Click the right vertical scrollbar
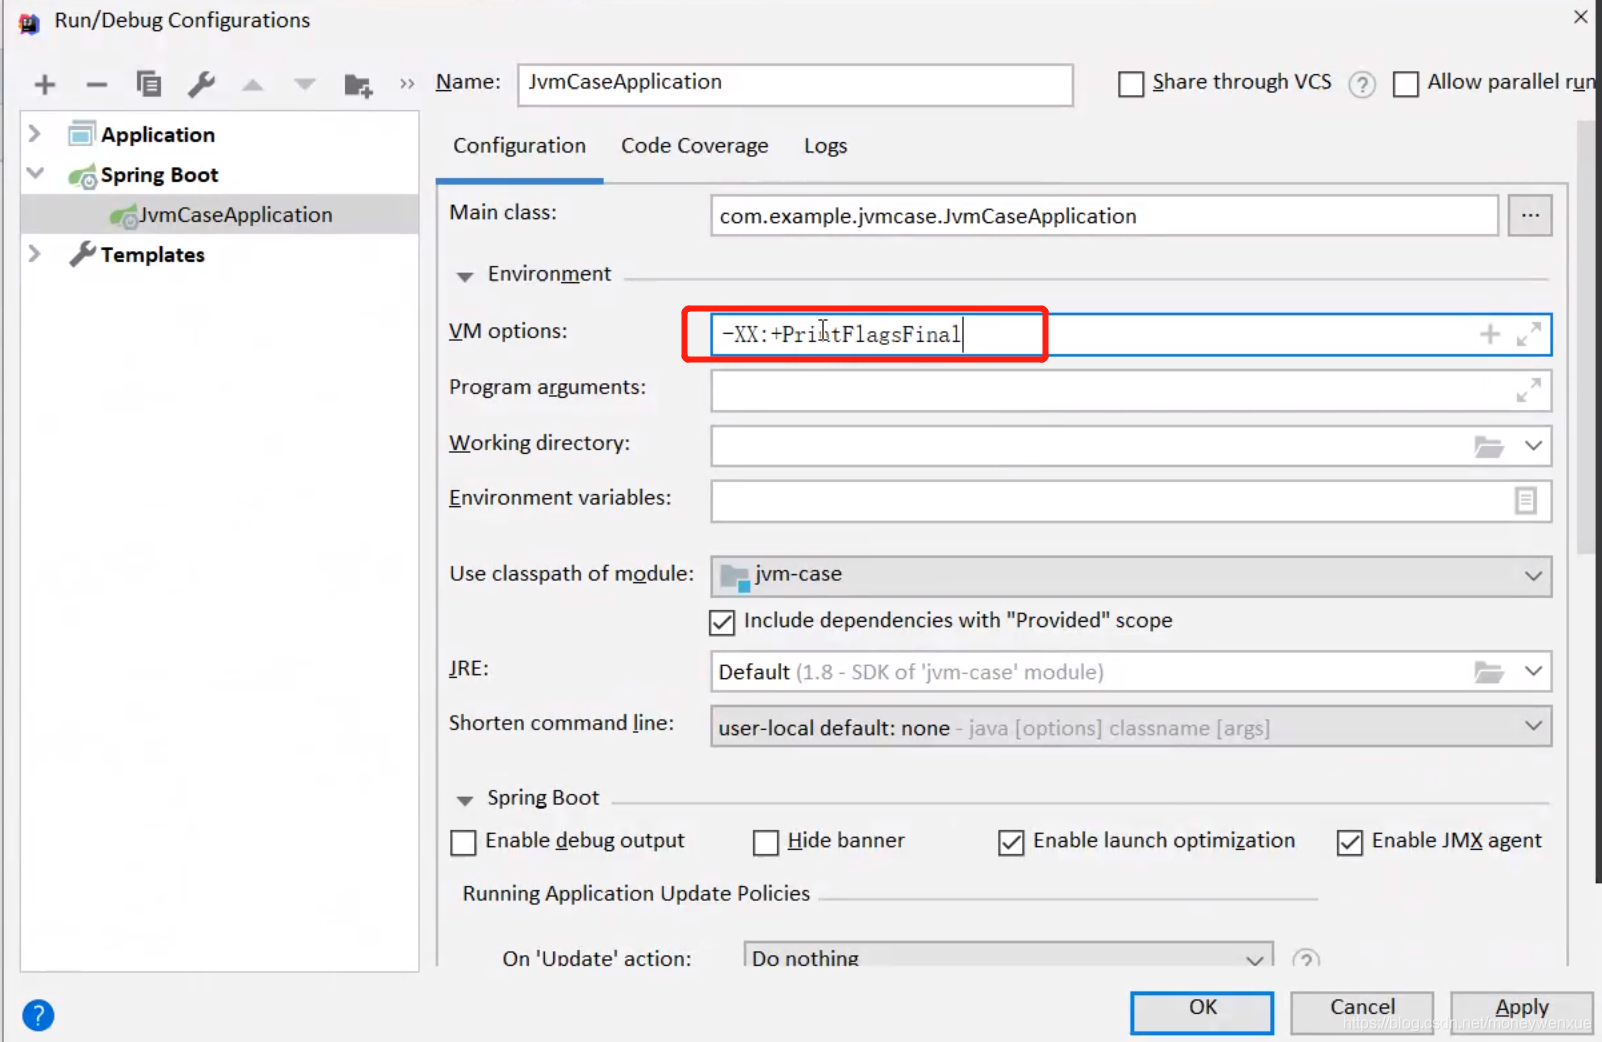The image size is (1602, 1042). point(1587,338)
